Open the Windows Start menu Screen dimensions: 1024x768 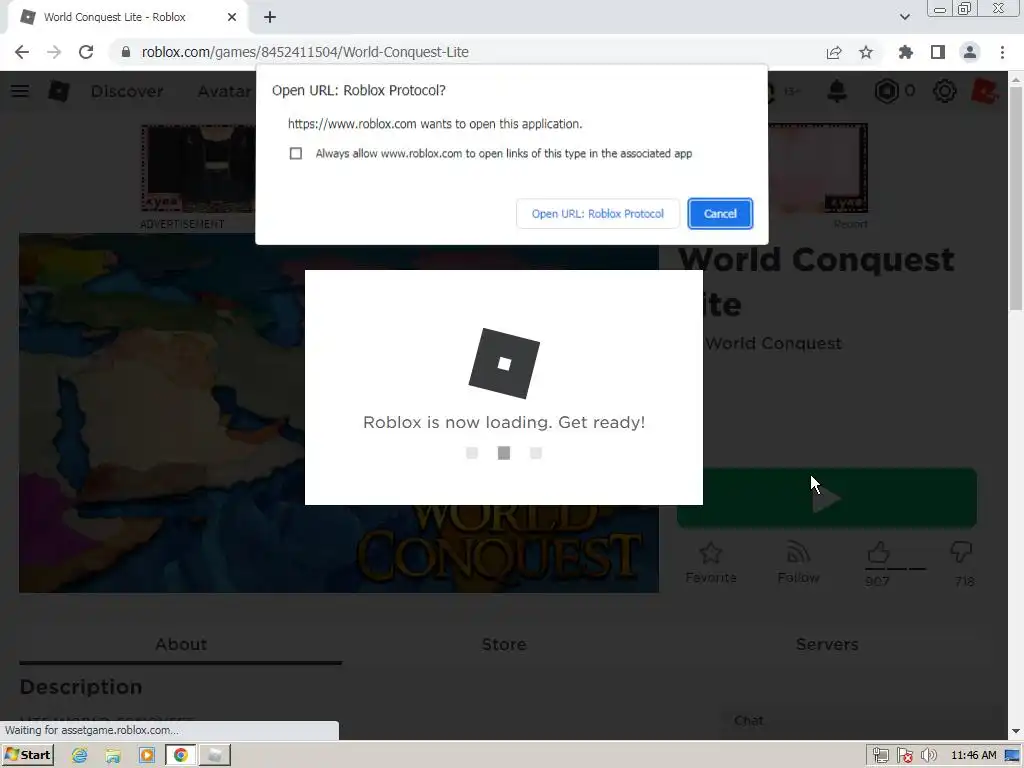[27, 755]
